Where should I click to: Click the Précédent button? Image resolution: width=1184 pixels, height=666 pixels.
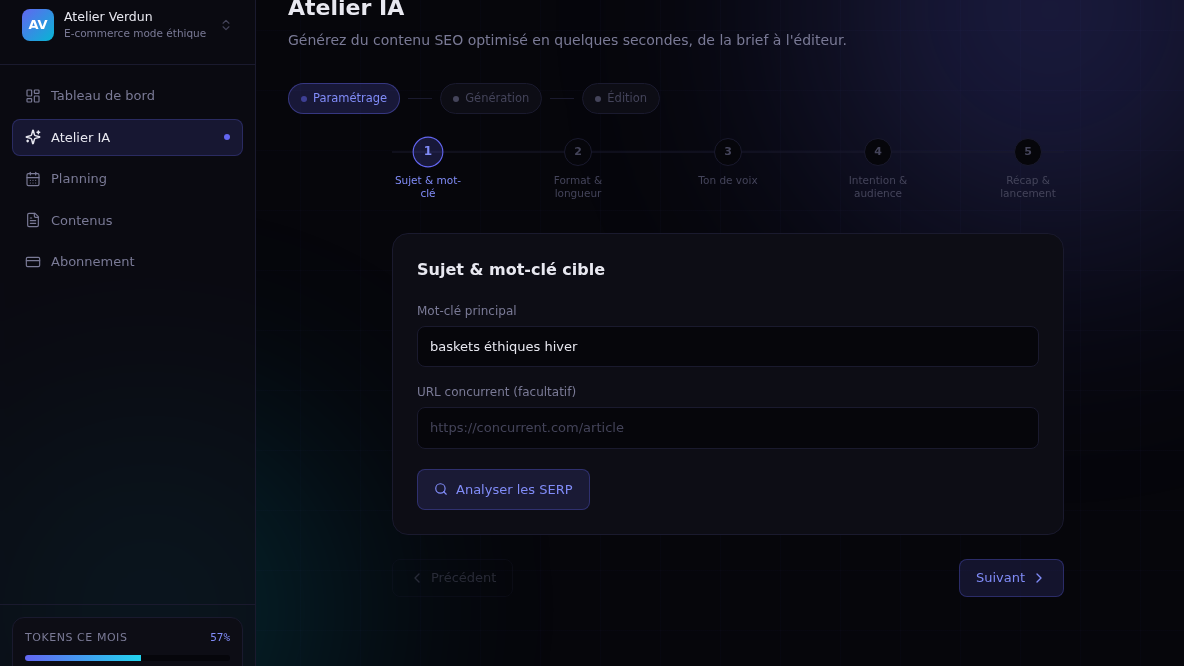452,578
